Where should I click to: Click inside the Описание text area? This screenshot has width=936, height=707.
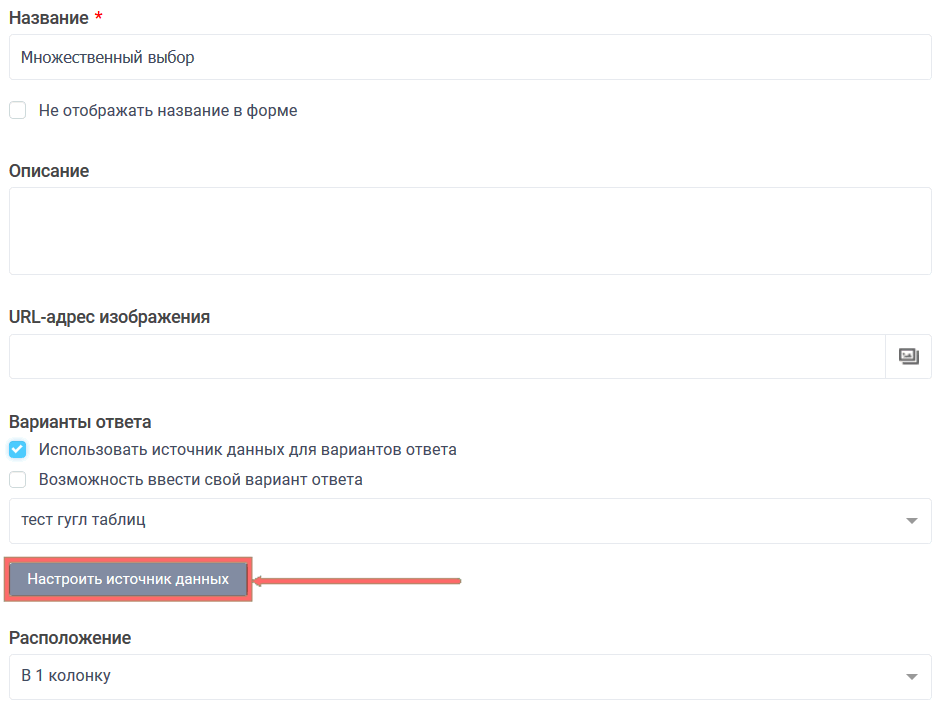(x=470, y=231)
